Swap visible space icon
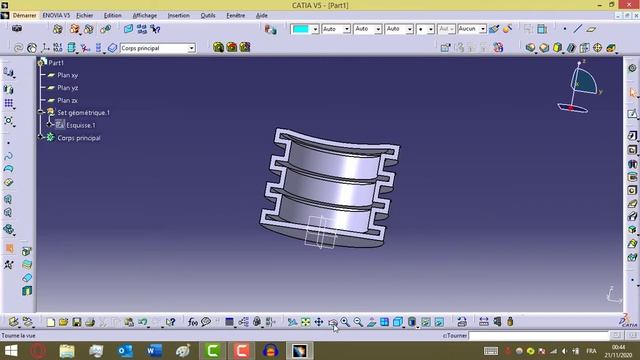Screen dimensions: 640x360 (x=439, y=322)
